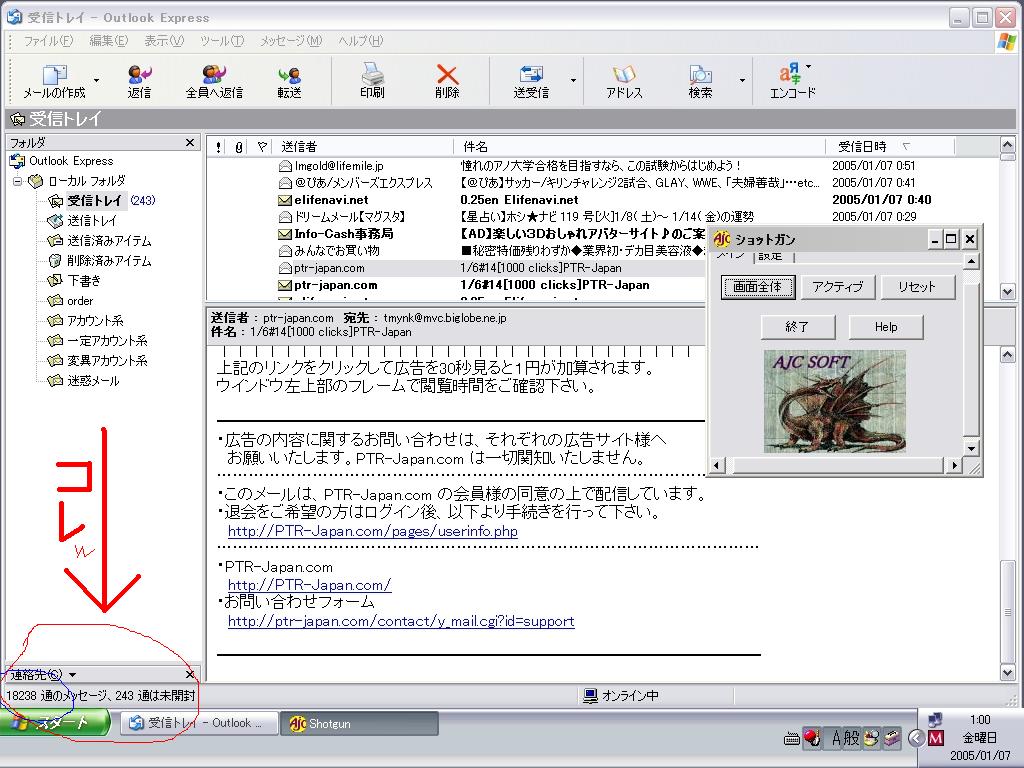Open the ファイル(F) menu

point(48,40)
